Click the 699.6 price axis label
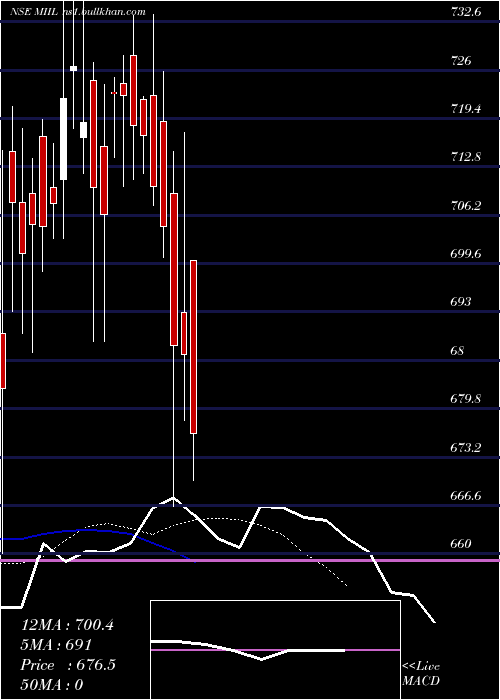This screenshot has width=500, height=700. (466, 254)
